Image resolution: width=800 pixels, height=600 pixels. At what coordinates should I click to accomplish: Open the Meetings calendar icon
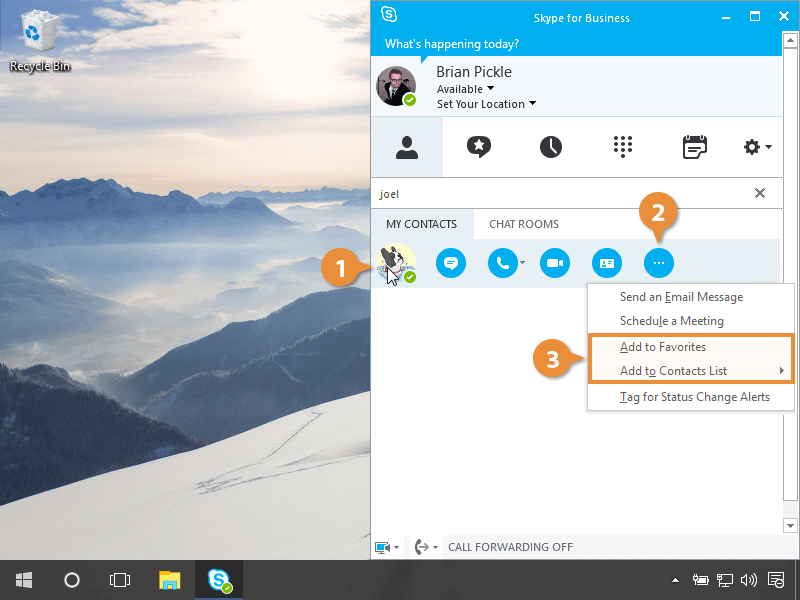[x=694, y=148]
